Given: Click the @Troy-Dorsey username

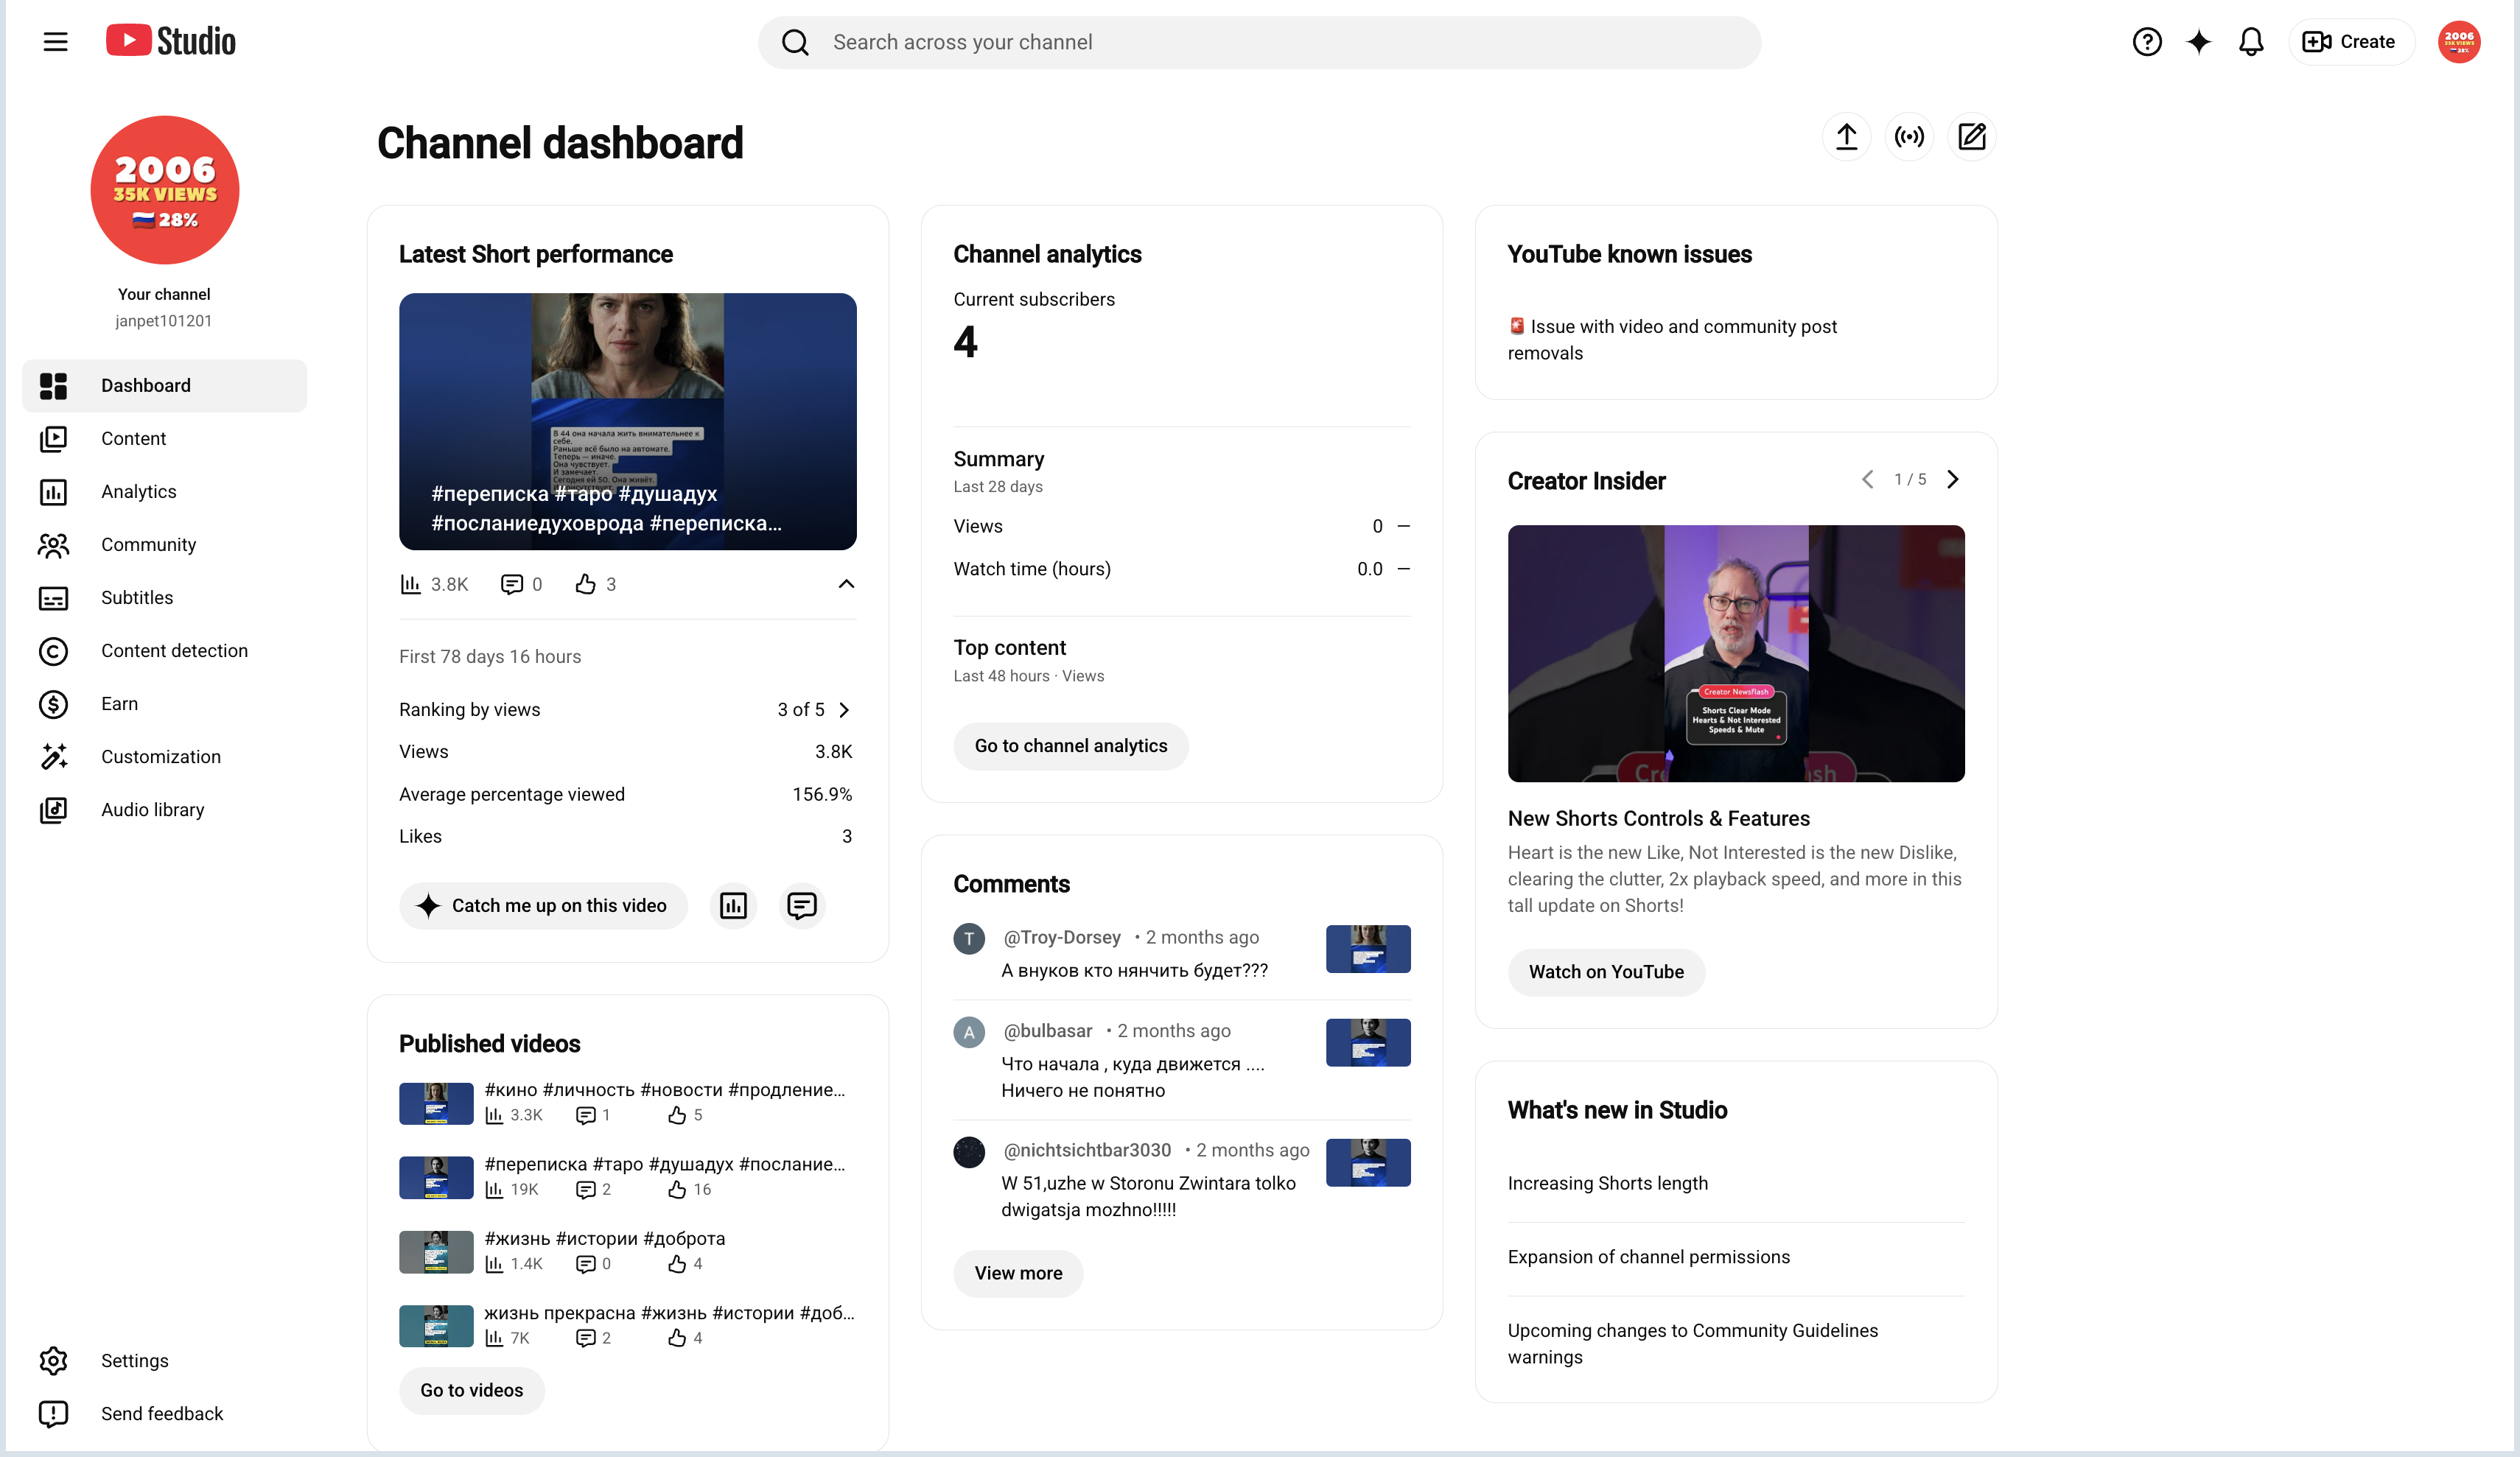Looking at the screenshot, I should pyautogui.click(x=1062, y=938).
